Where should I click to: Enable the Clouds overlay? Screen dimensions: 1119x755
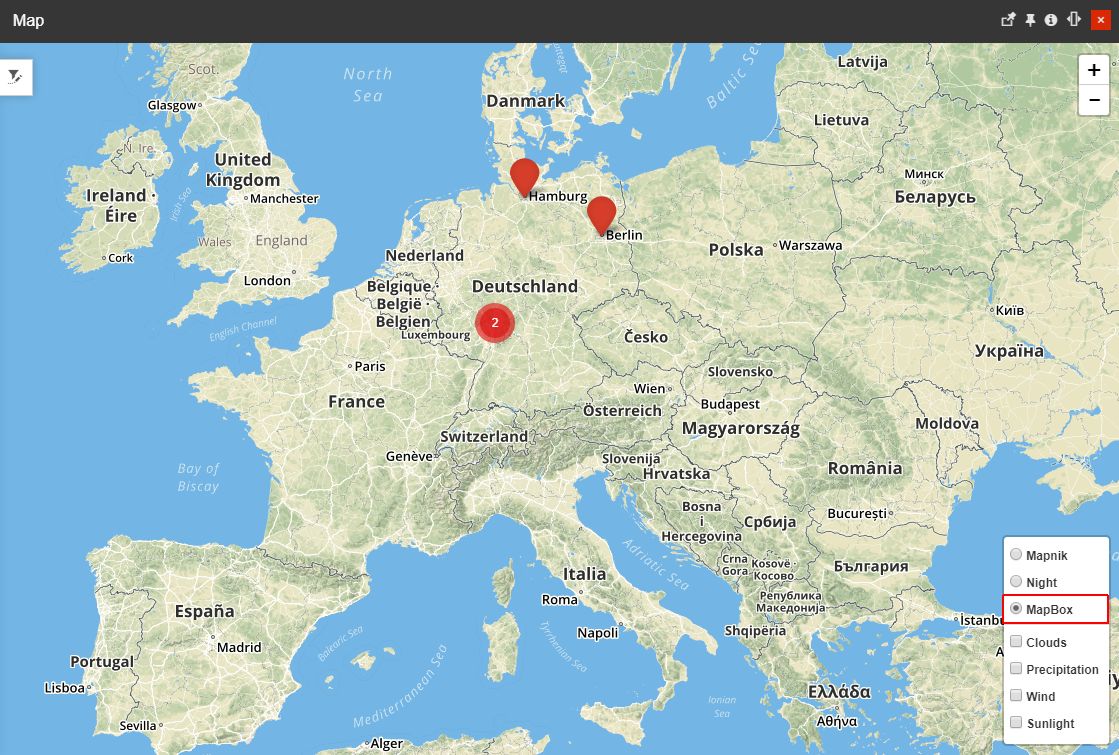pos(1016,641)
